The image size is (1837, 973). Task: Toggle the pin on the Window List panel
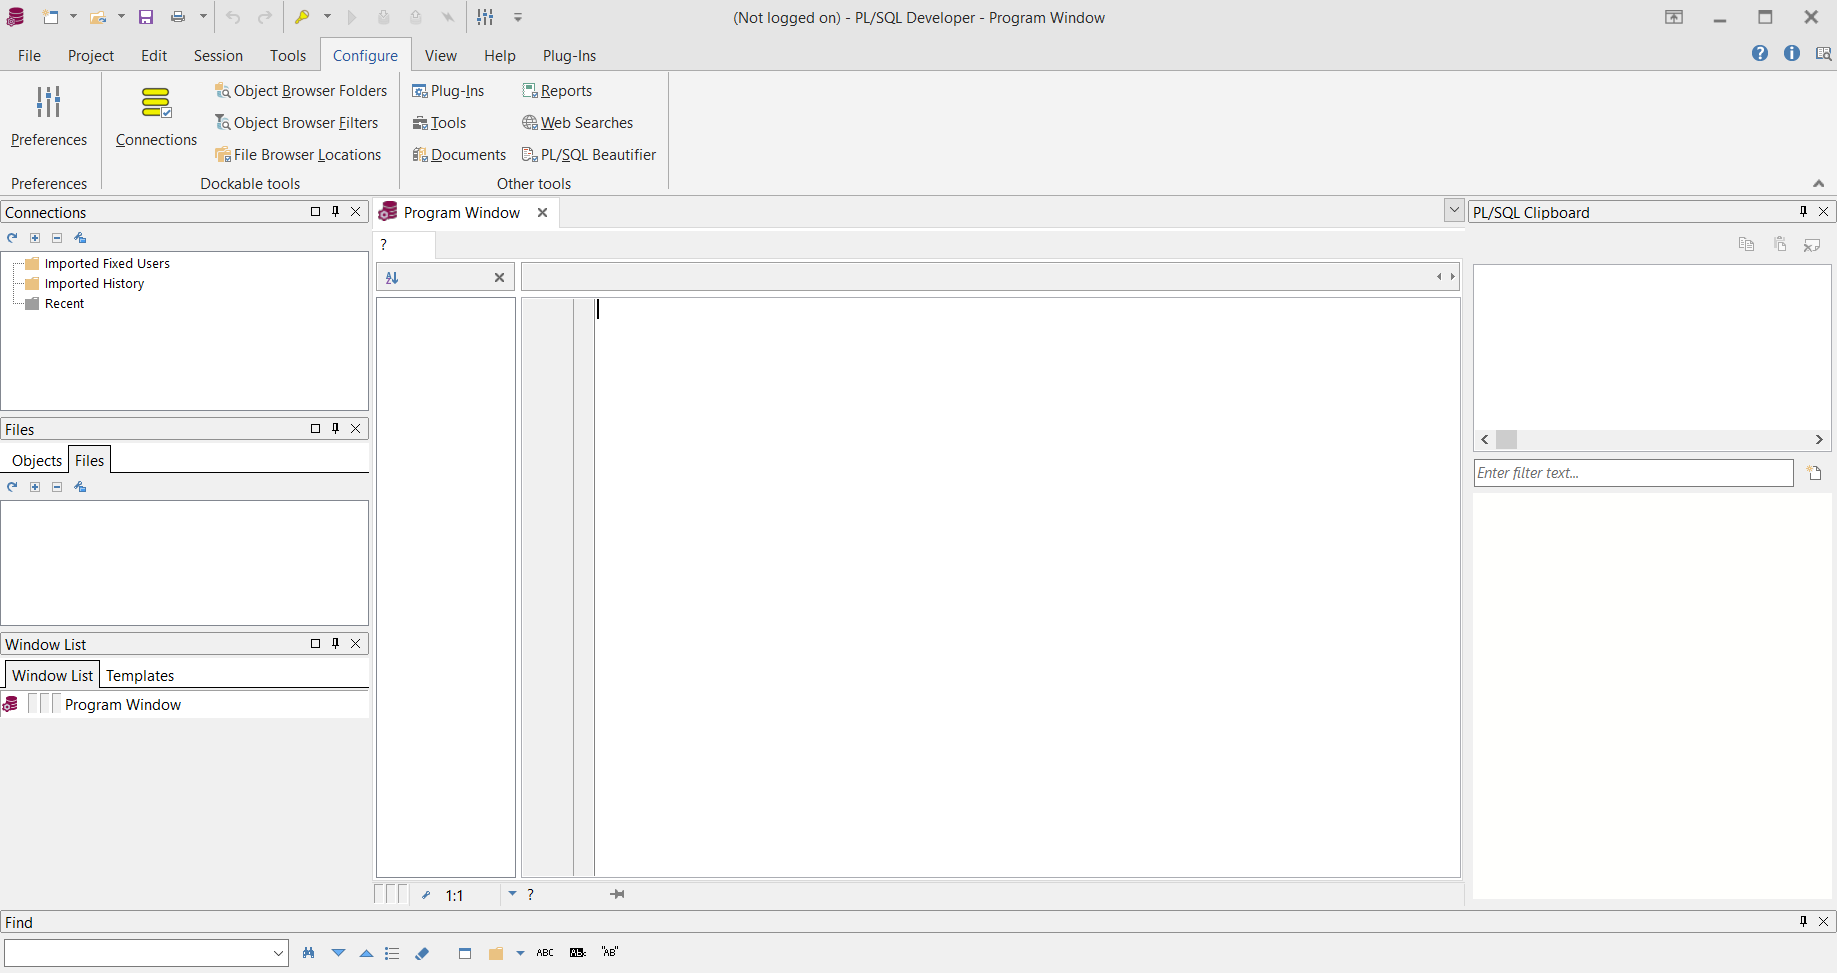[335, 644]
